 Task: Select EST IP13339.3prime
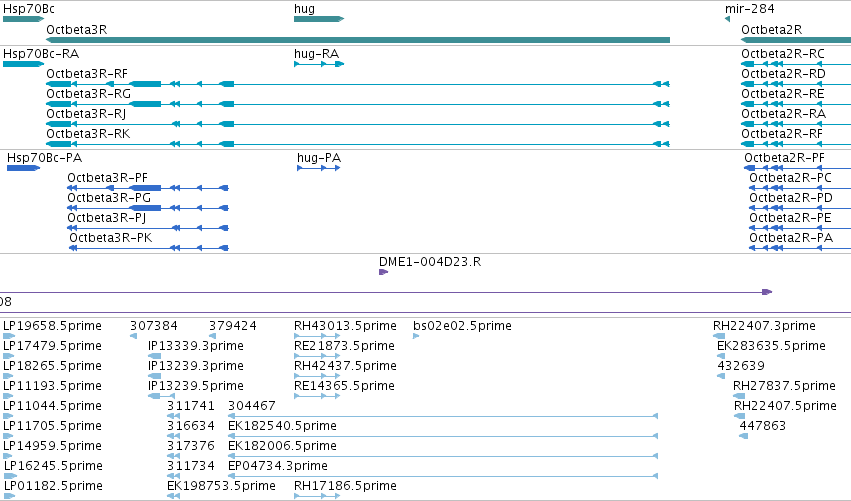click(x=196, y=346)
